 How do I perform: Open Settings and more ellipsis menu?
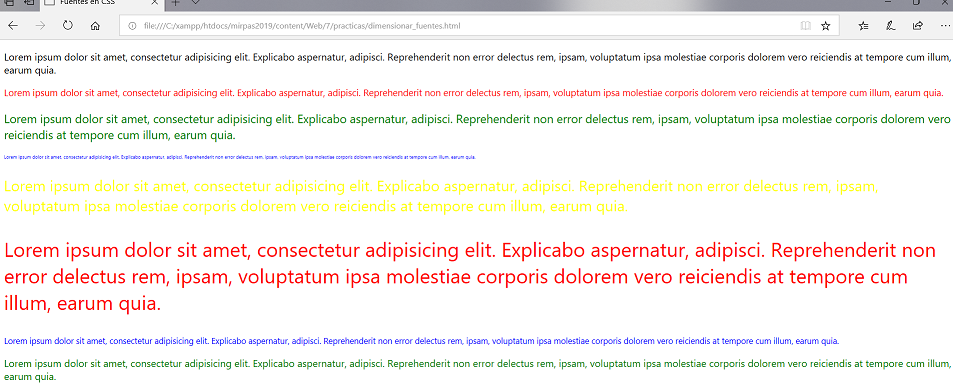point(944,26)
